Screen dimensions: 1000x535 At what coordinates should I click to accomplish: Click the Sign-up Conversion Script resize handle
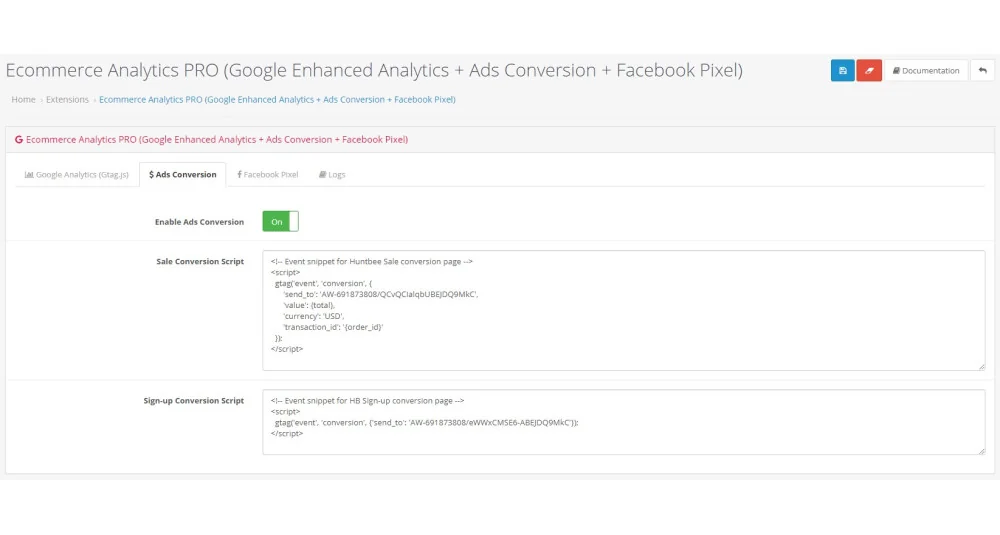point(982,451)
